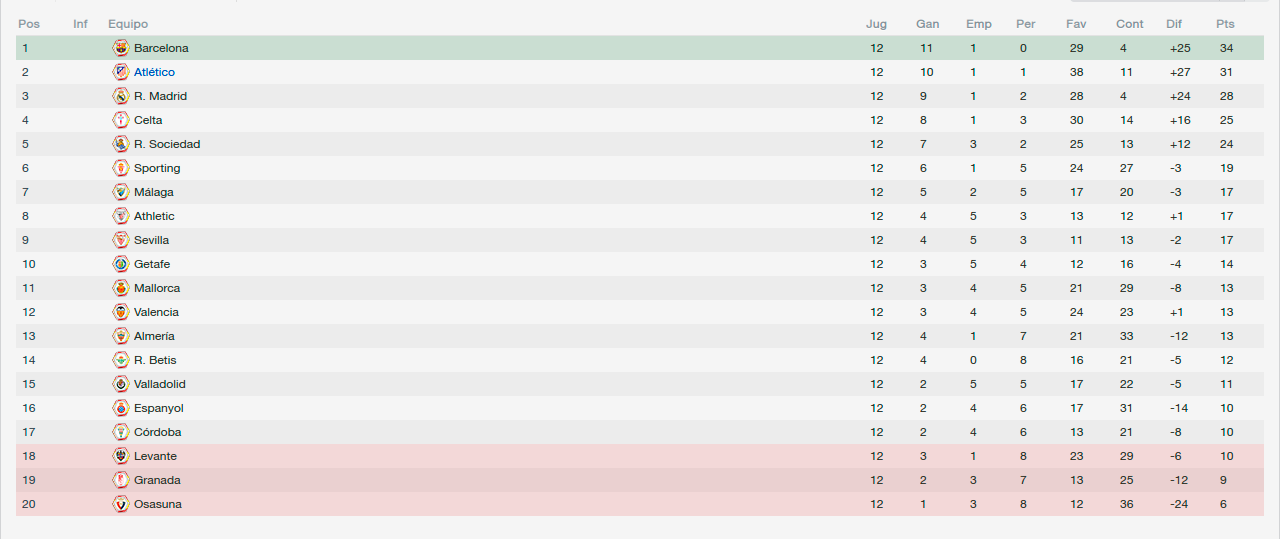Click the Barcelona club crest icon
Image resolution: width=1280 pixels, height=539 pixels.
121,48
